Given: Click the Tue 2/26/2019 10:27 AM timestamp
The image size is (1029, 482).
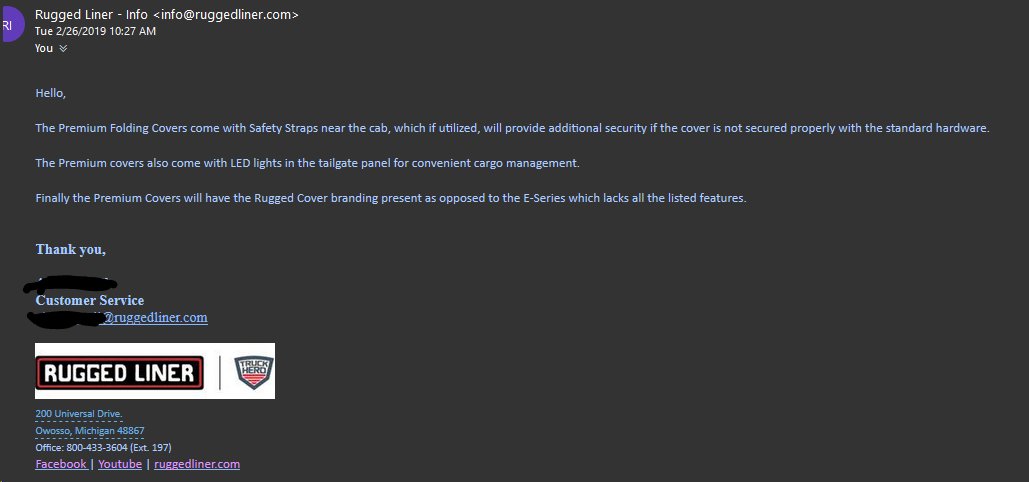Looking at the screenshot, I should tap(95, 31).
